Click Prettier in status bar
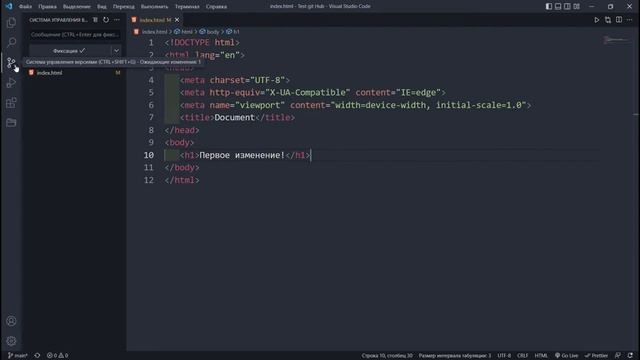Viewport: 640px width, 360px height. 596,356
